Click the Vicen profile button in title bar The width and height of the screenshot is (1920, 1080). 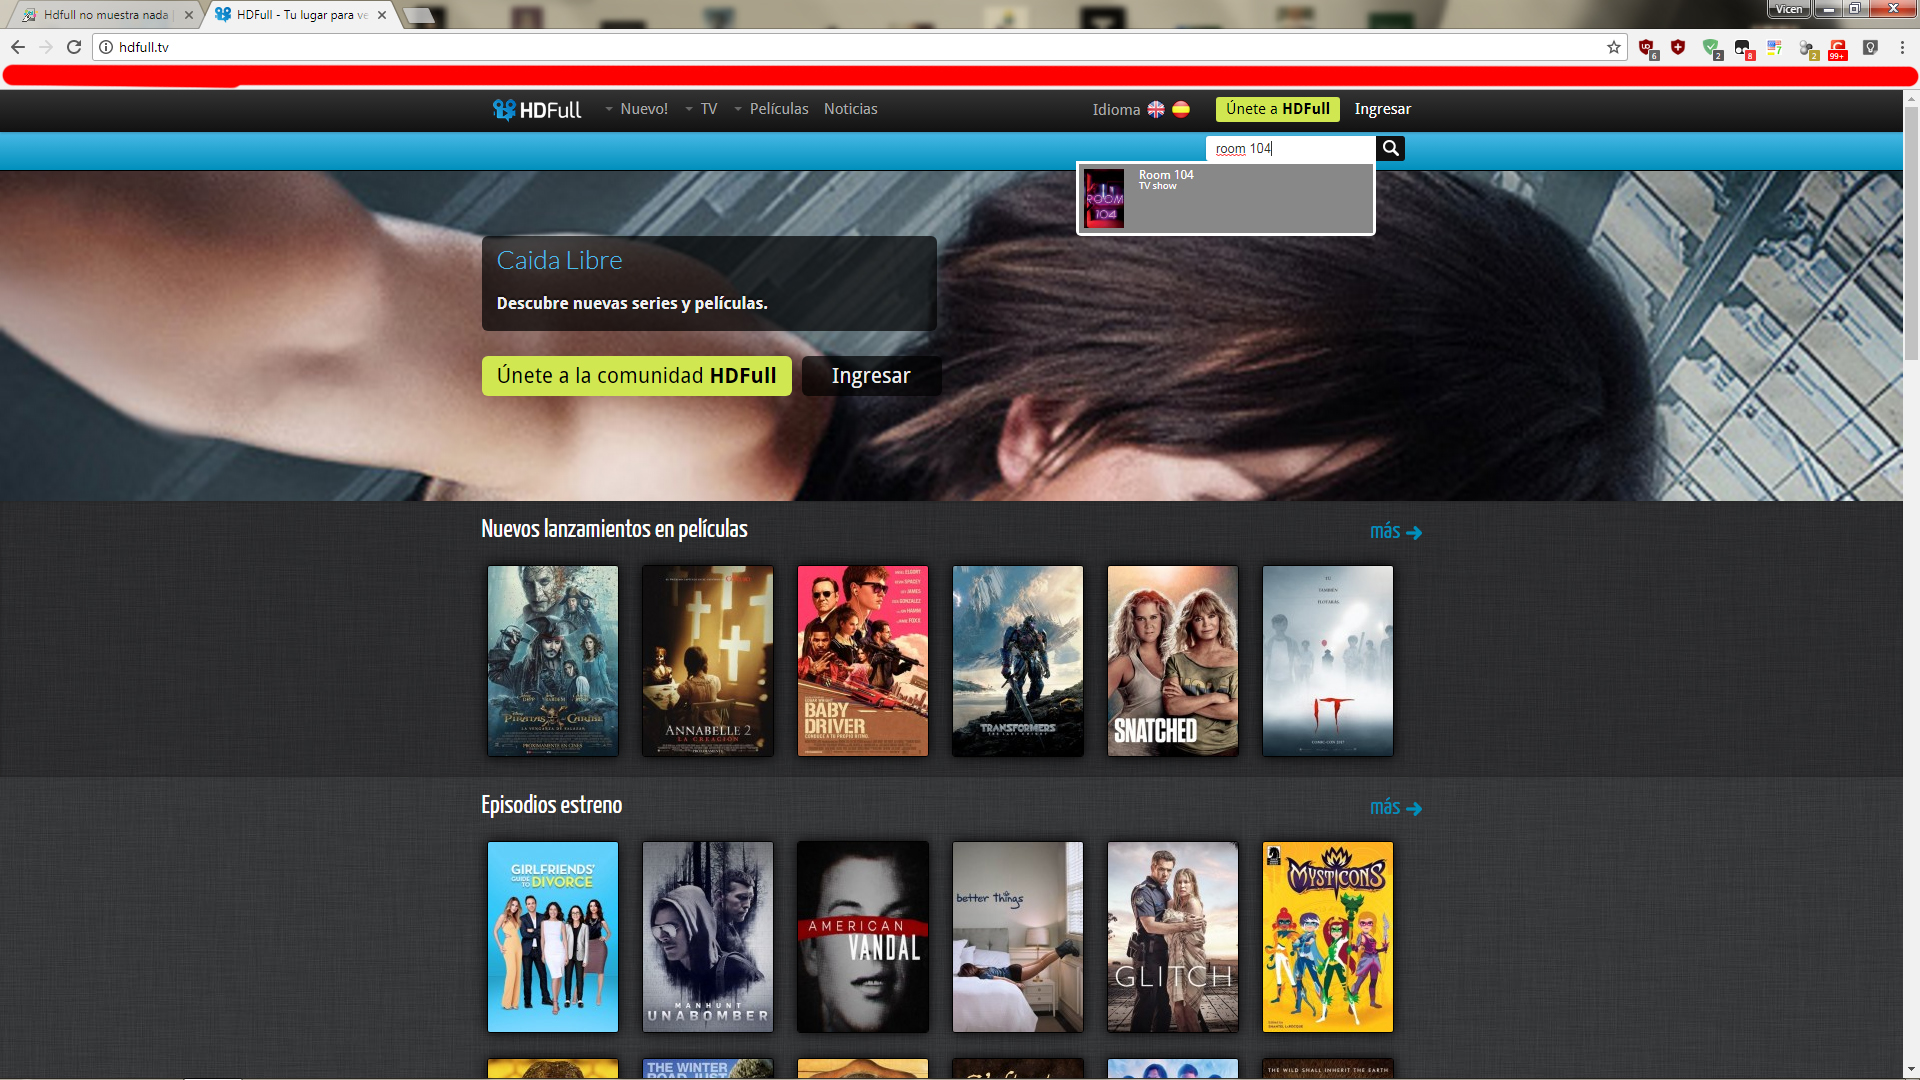coord(1789,9)
